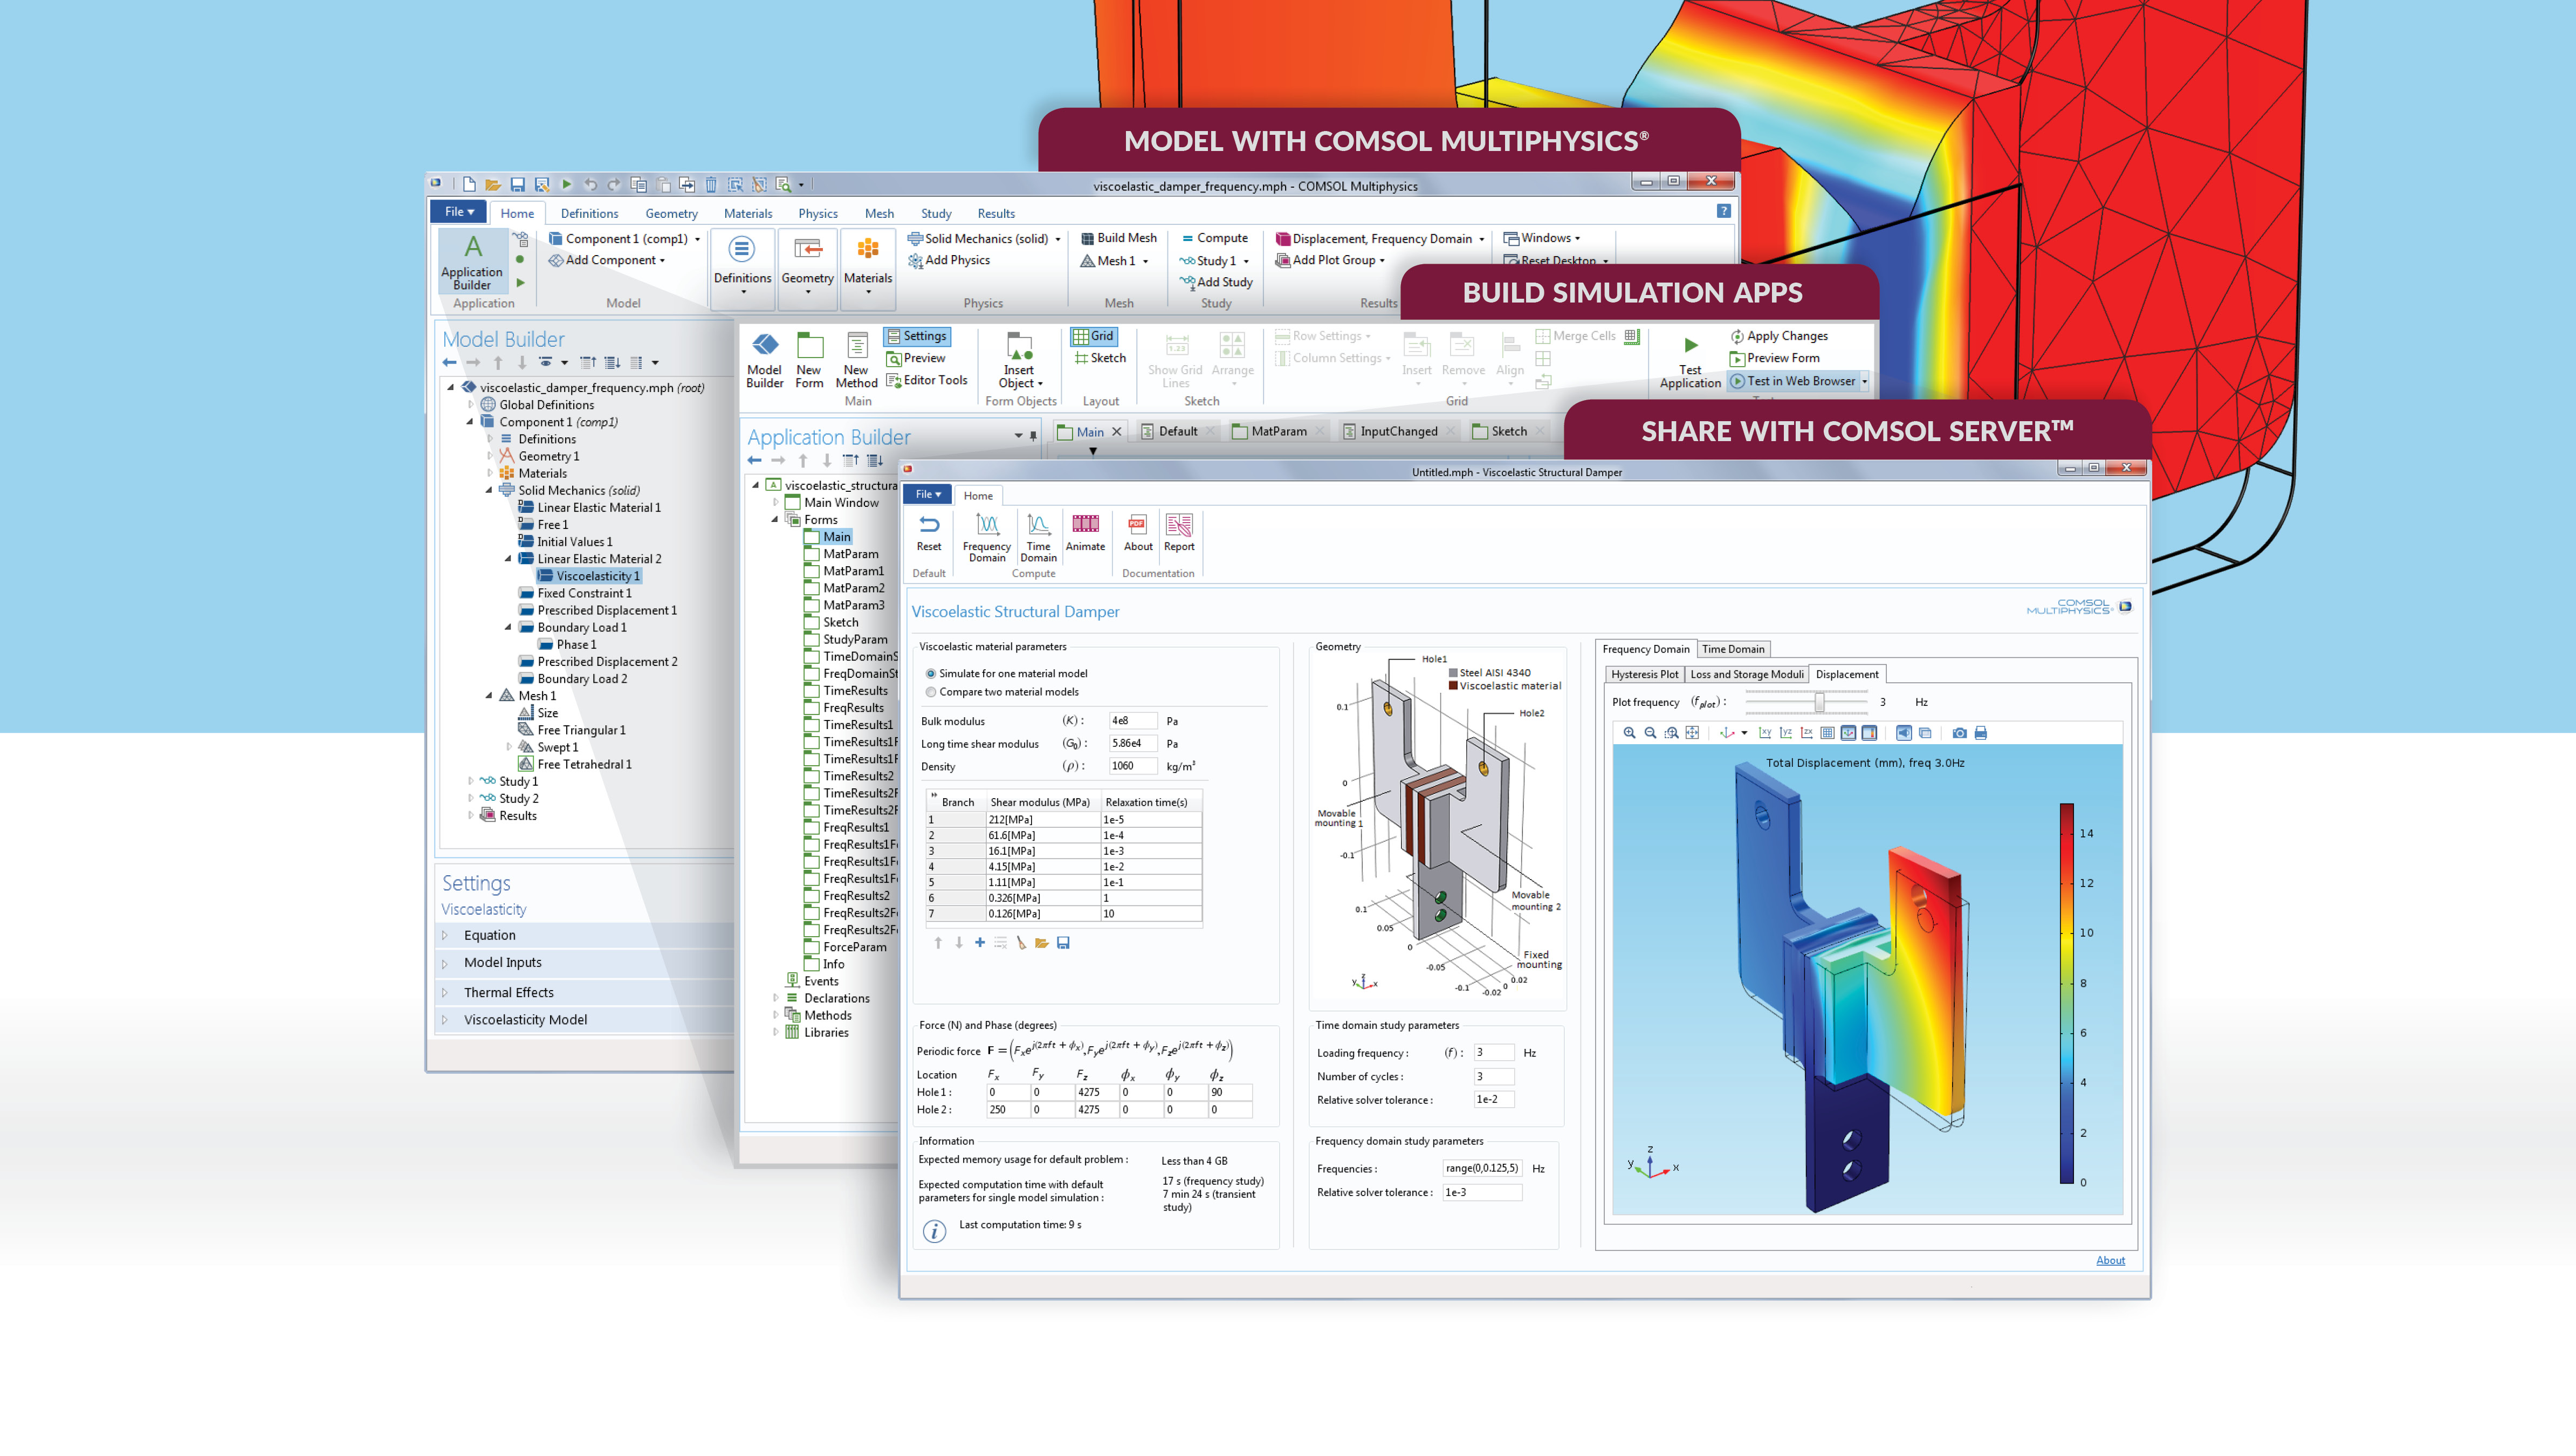Print the displacement plot
This screenshot has height=1456, width=2576.
click(x=1980, y=733)
